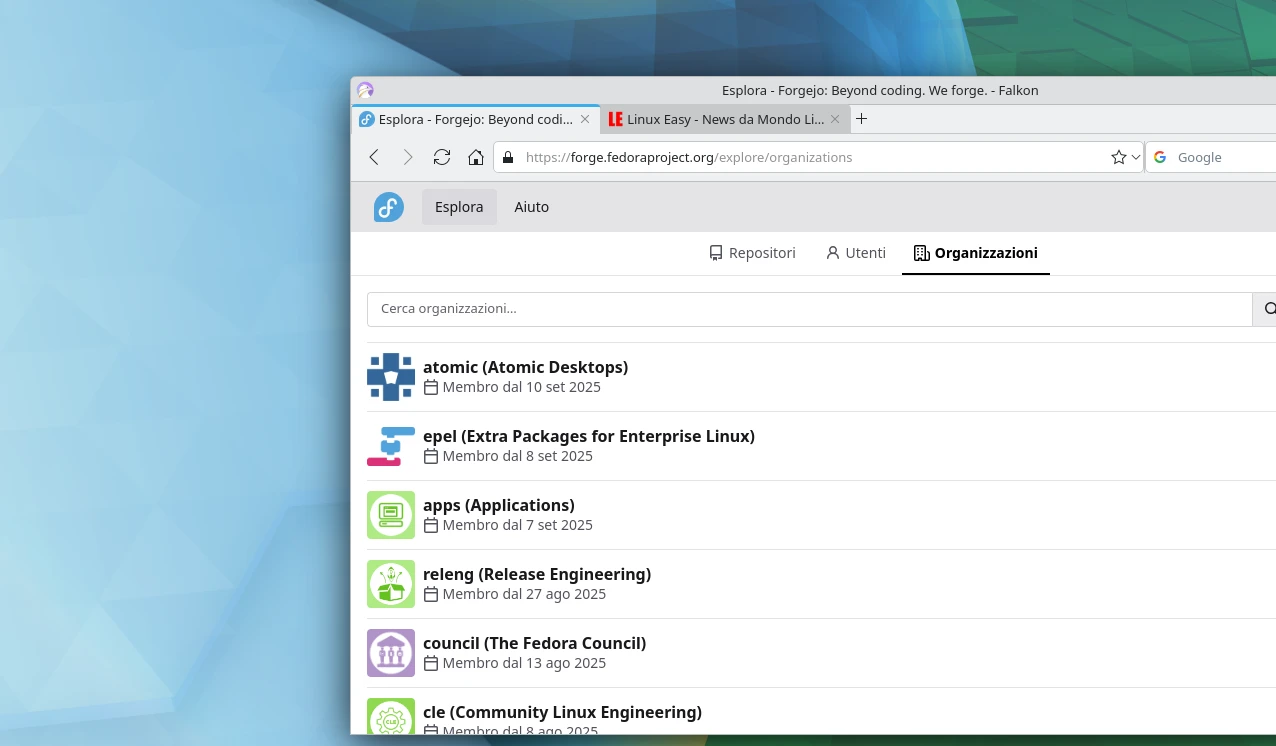The width and height of the screenshot is (1276, 746).
Task: Reload the page with the refresh icon
Action: (x=442, y=157)
